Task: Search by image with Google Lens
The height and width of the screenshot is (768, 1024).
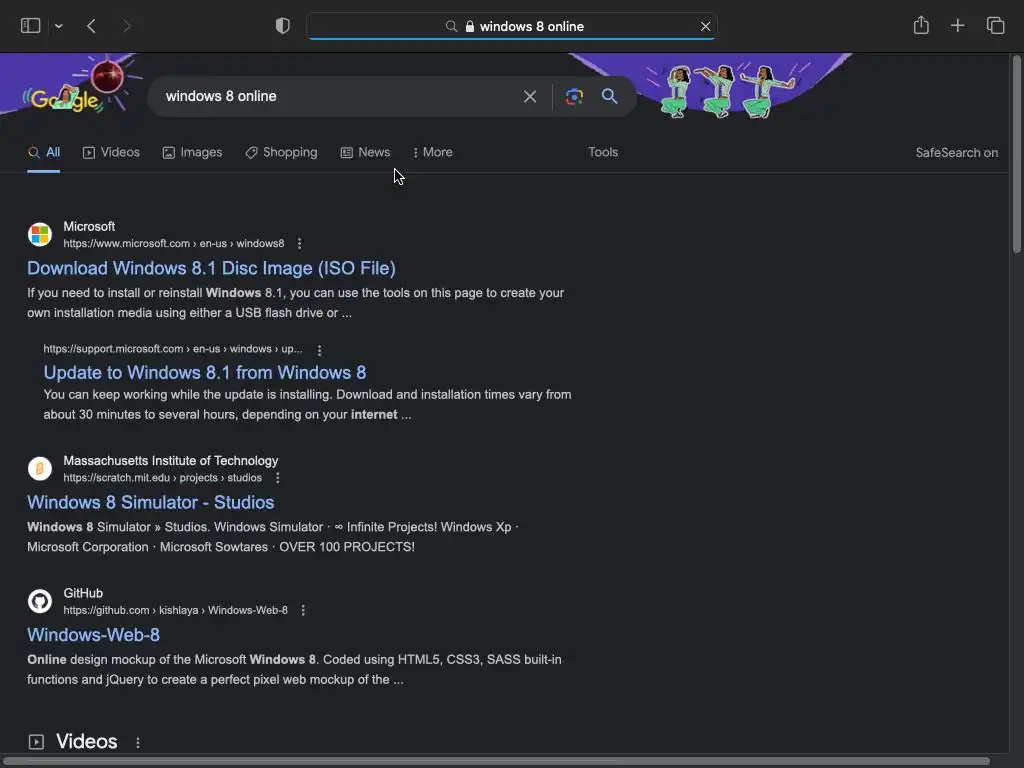Action: [574, 97]
